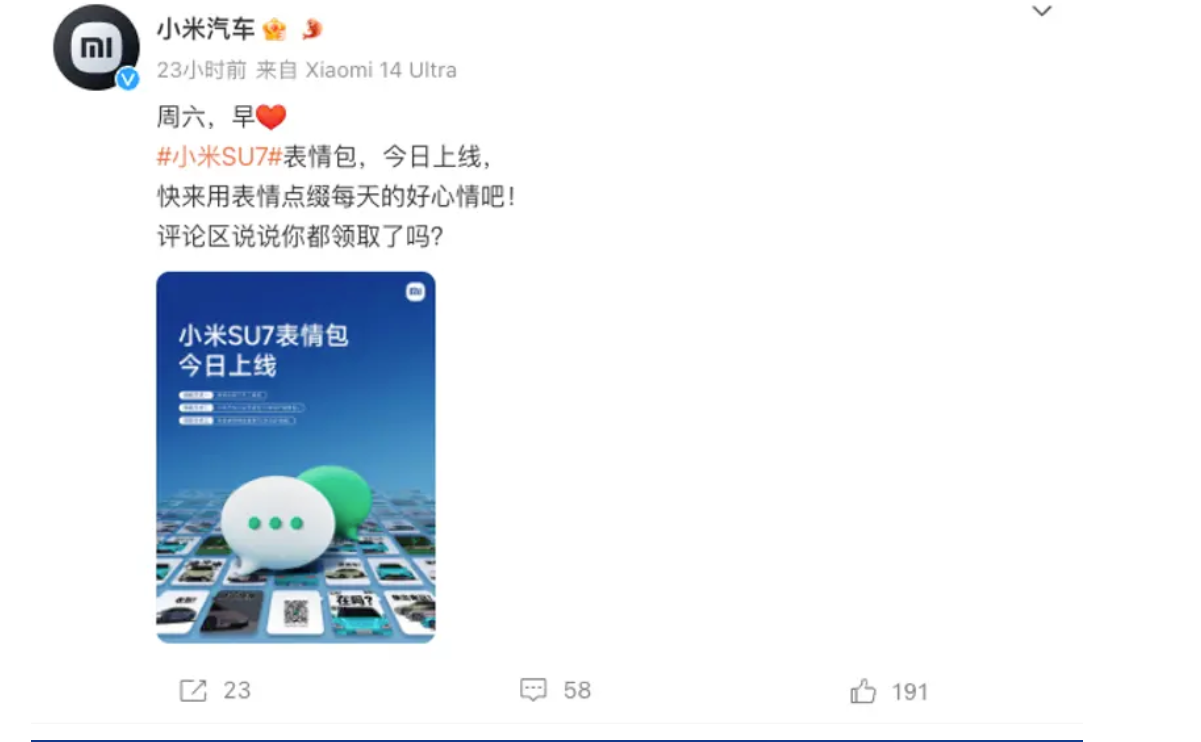Expand the post options chevron menu
The width and height of the screenshot is (1201, 742).
[x=1042, y=11]
